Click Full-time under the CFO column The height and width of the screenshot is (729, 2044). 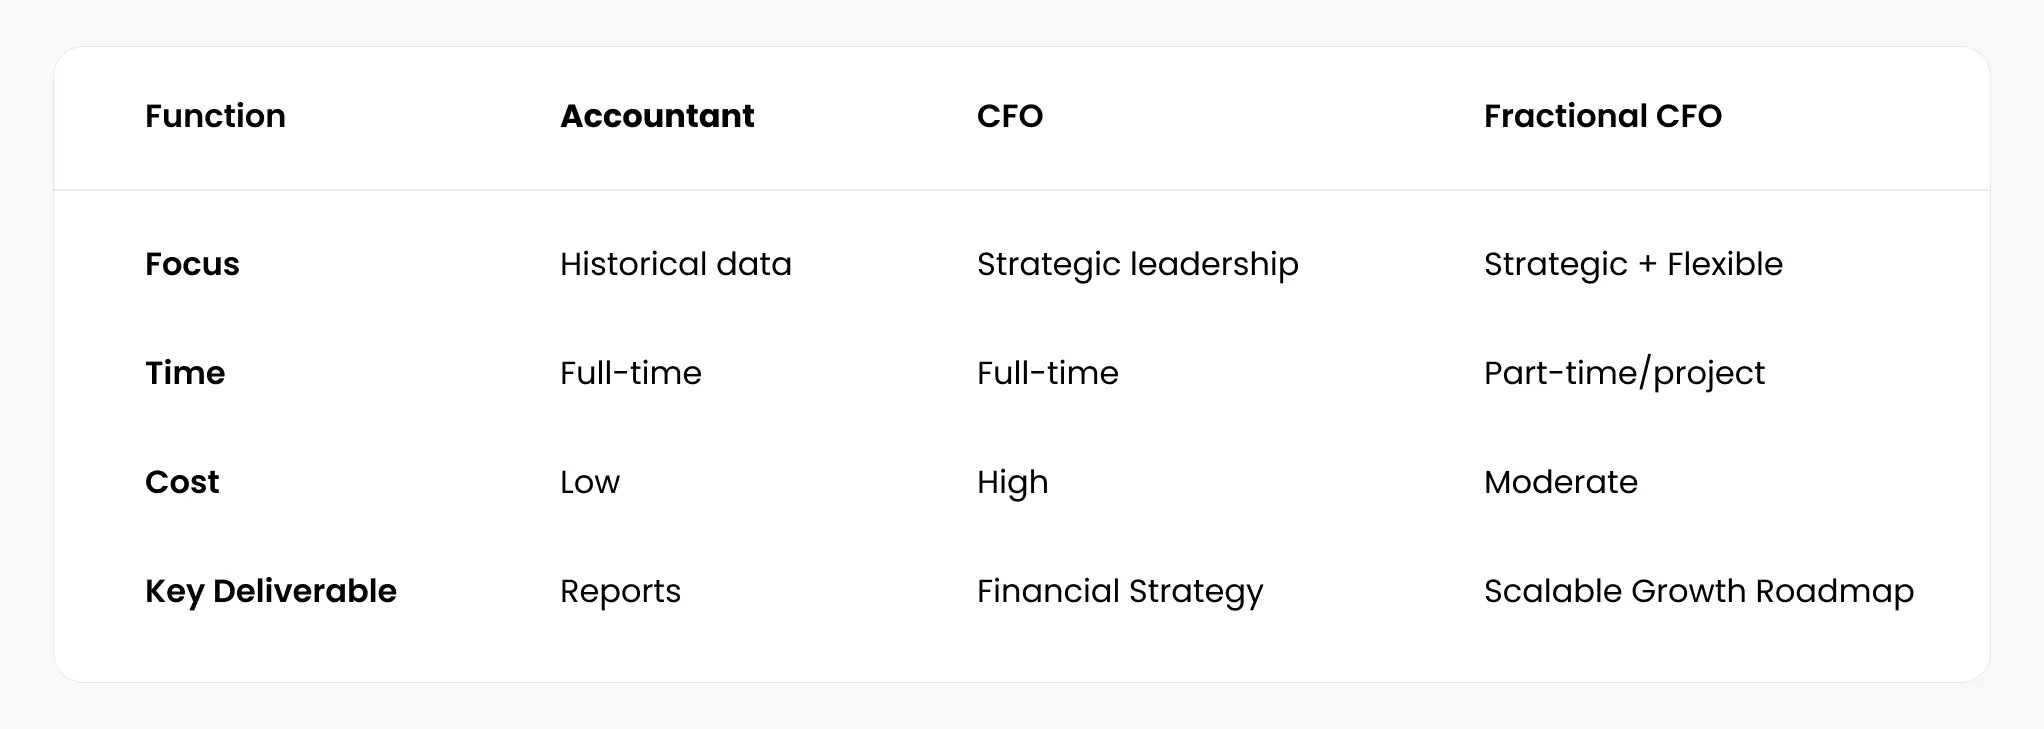1048,373
